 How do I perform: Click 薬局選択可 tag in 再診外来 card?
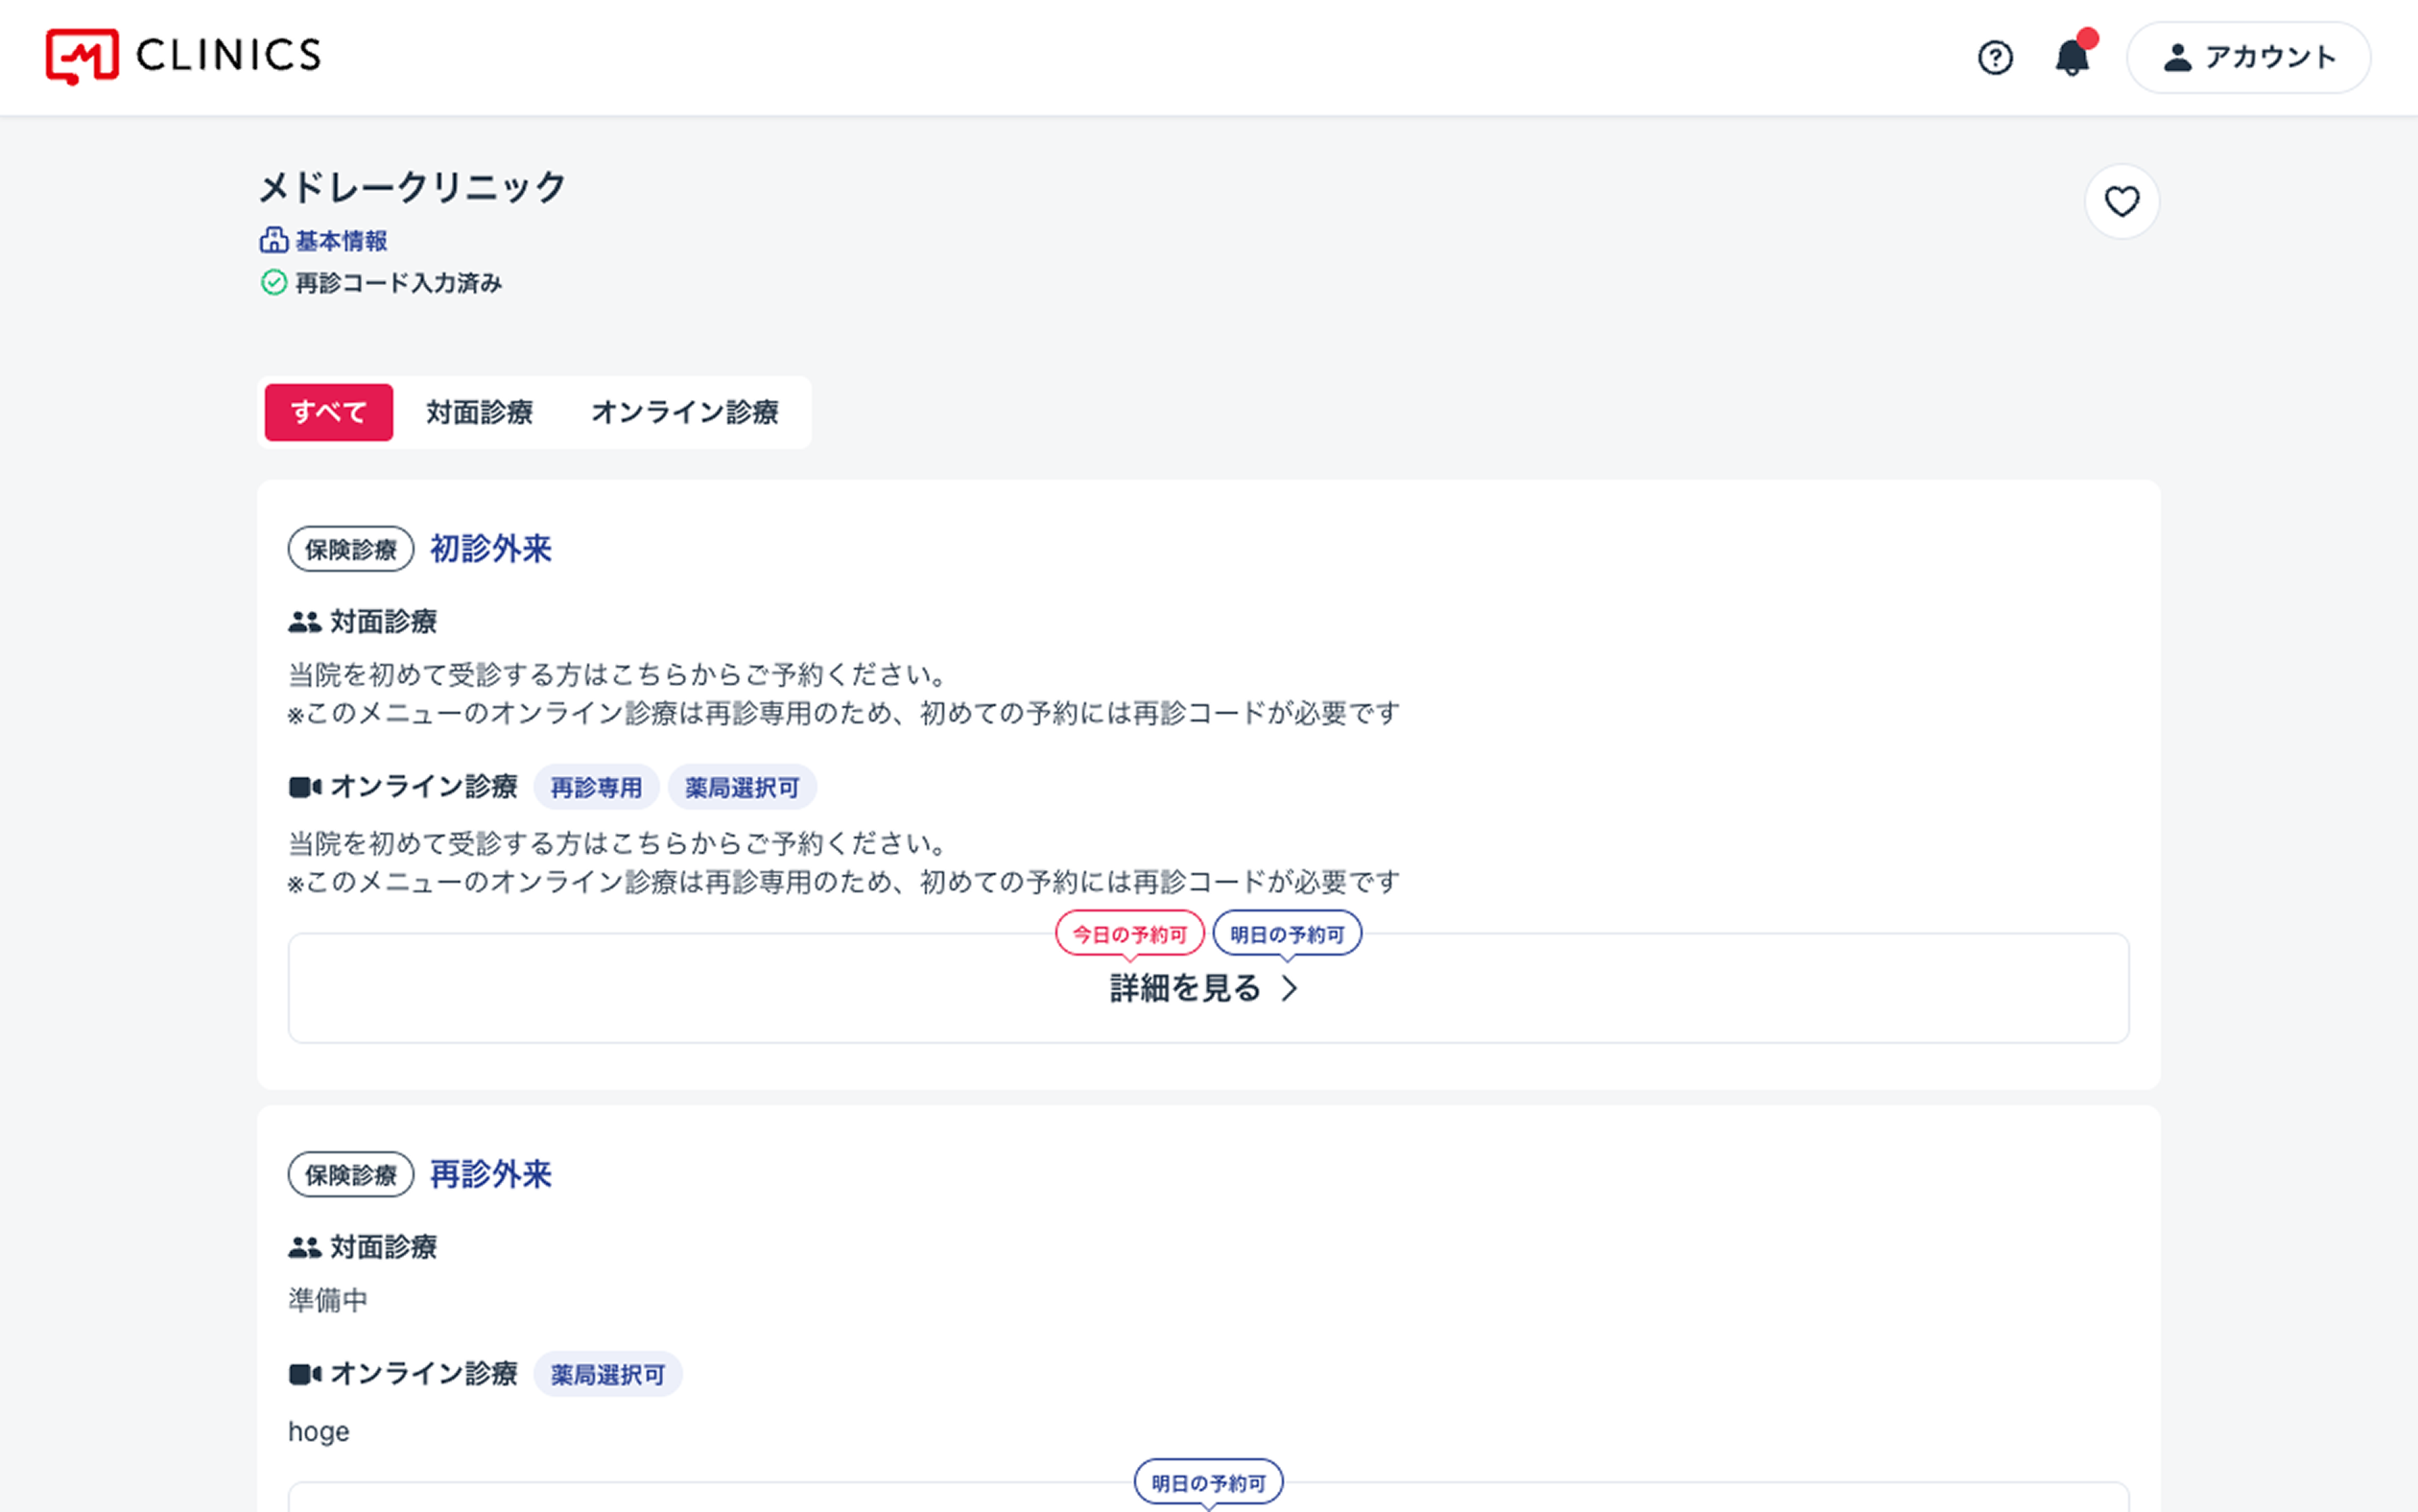pos(608,1375)
